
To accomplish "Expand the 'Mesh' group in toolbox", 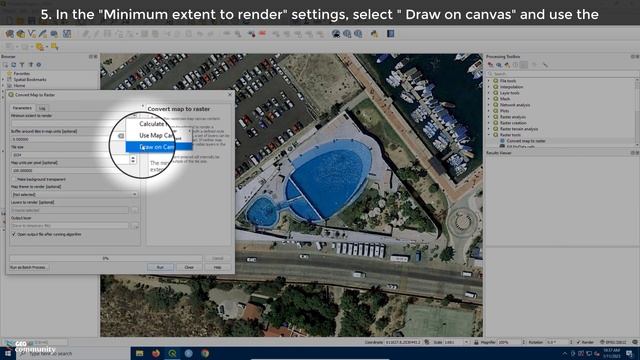I will [489, 99].
